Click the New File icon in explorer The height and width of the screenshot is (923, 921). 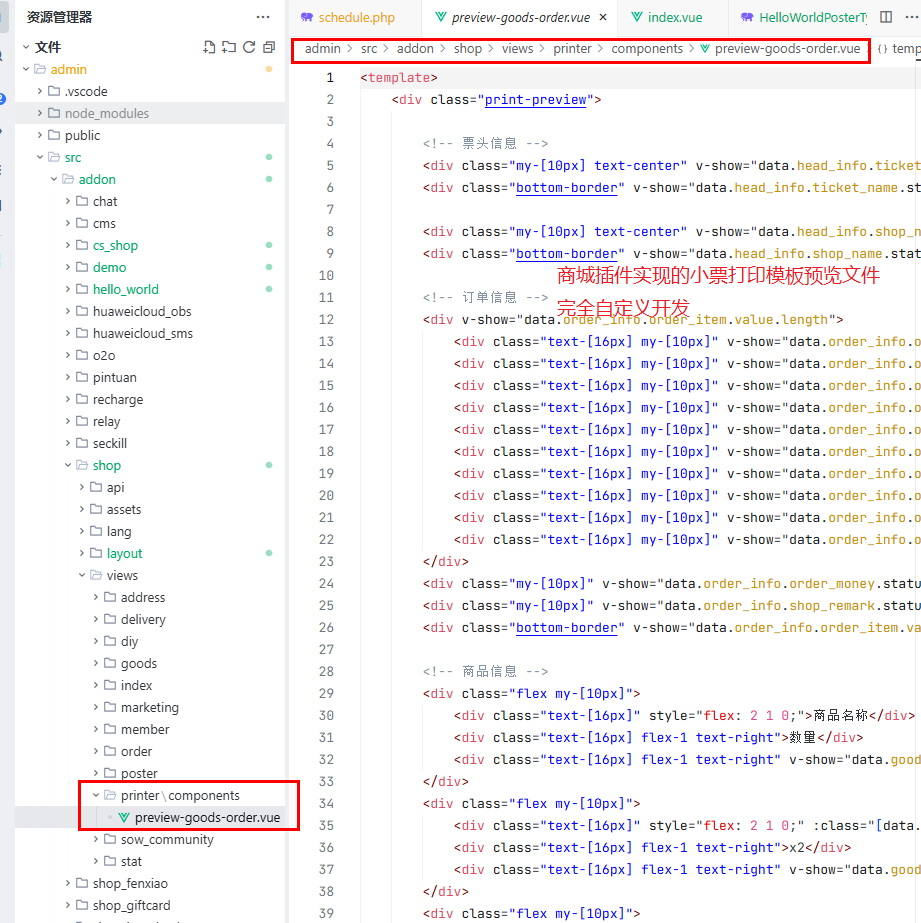coord(209,47)
